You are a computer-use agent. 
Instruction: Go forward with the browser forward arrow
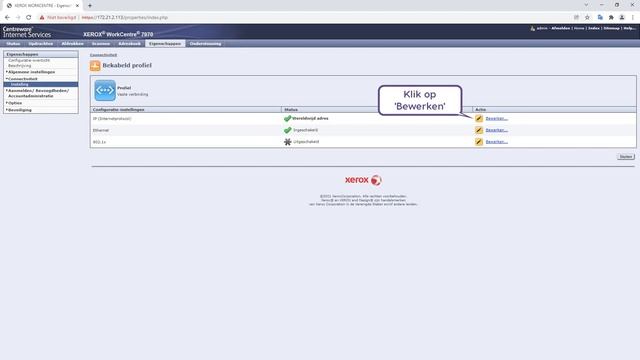click(18, 18)
